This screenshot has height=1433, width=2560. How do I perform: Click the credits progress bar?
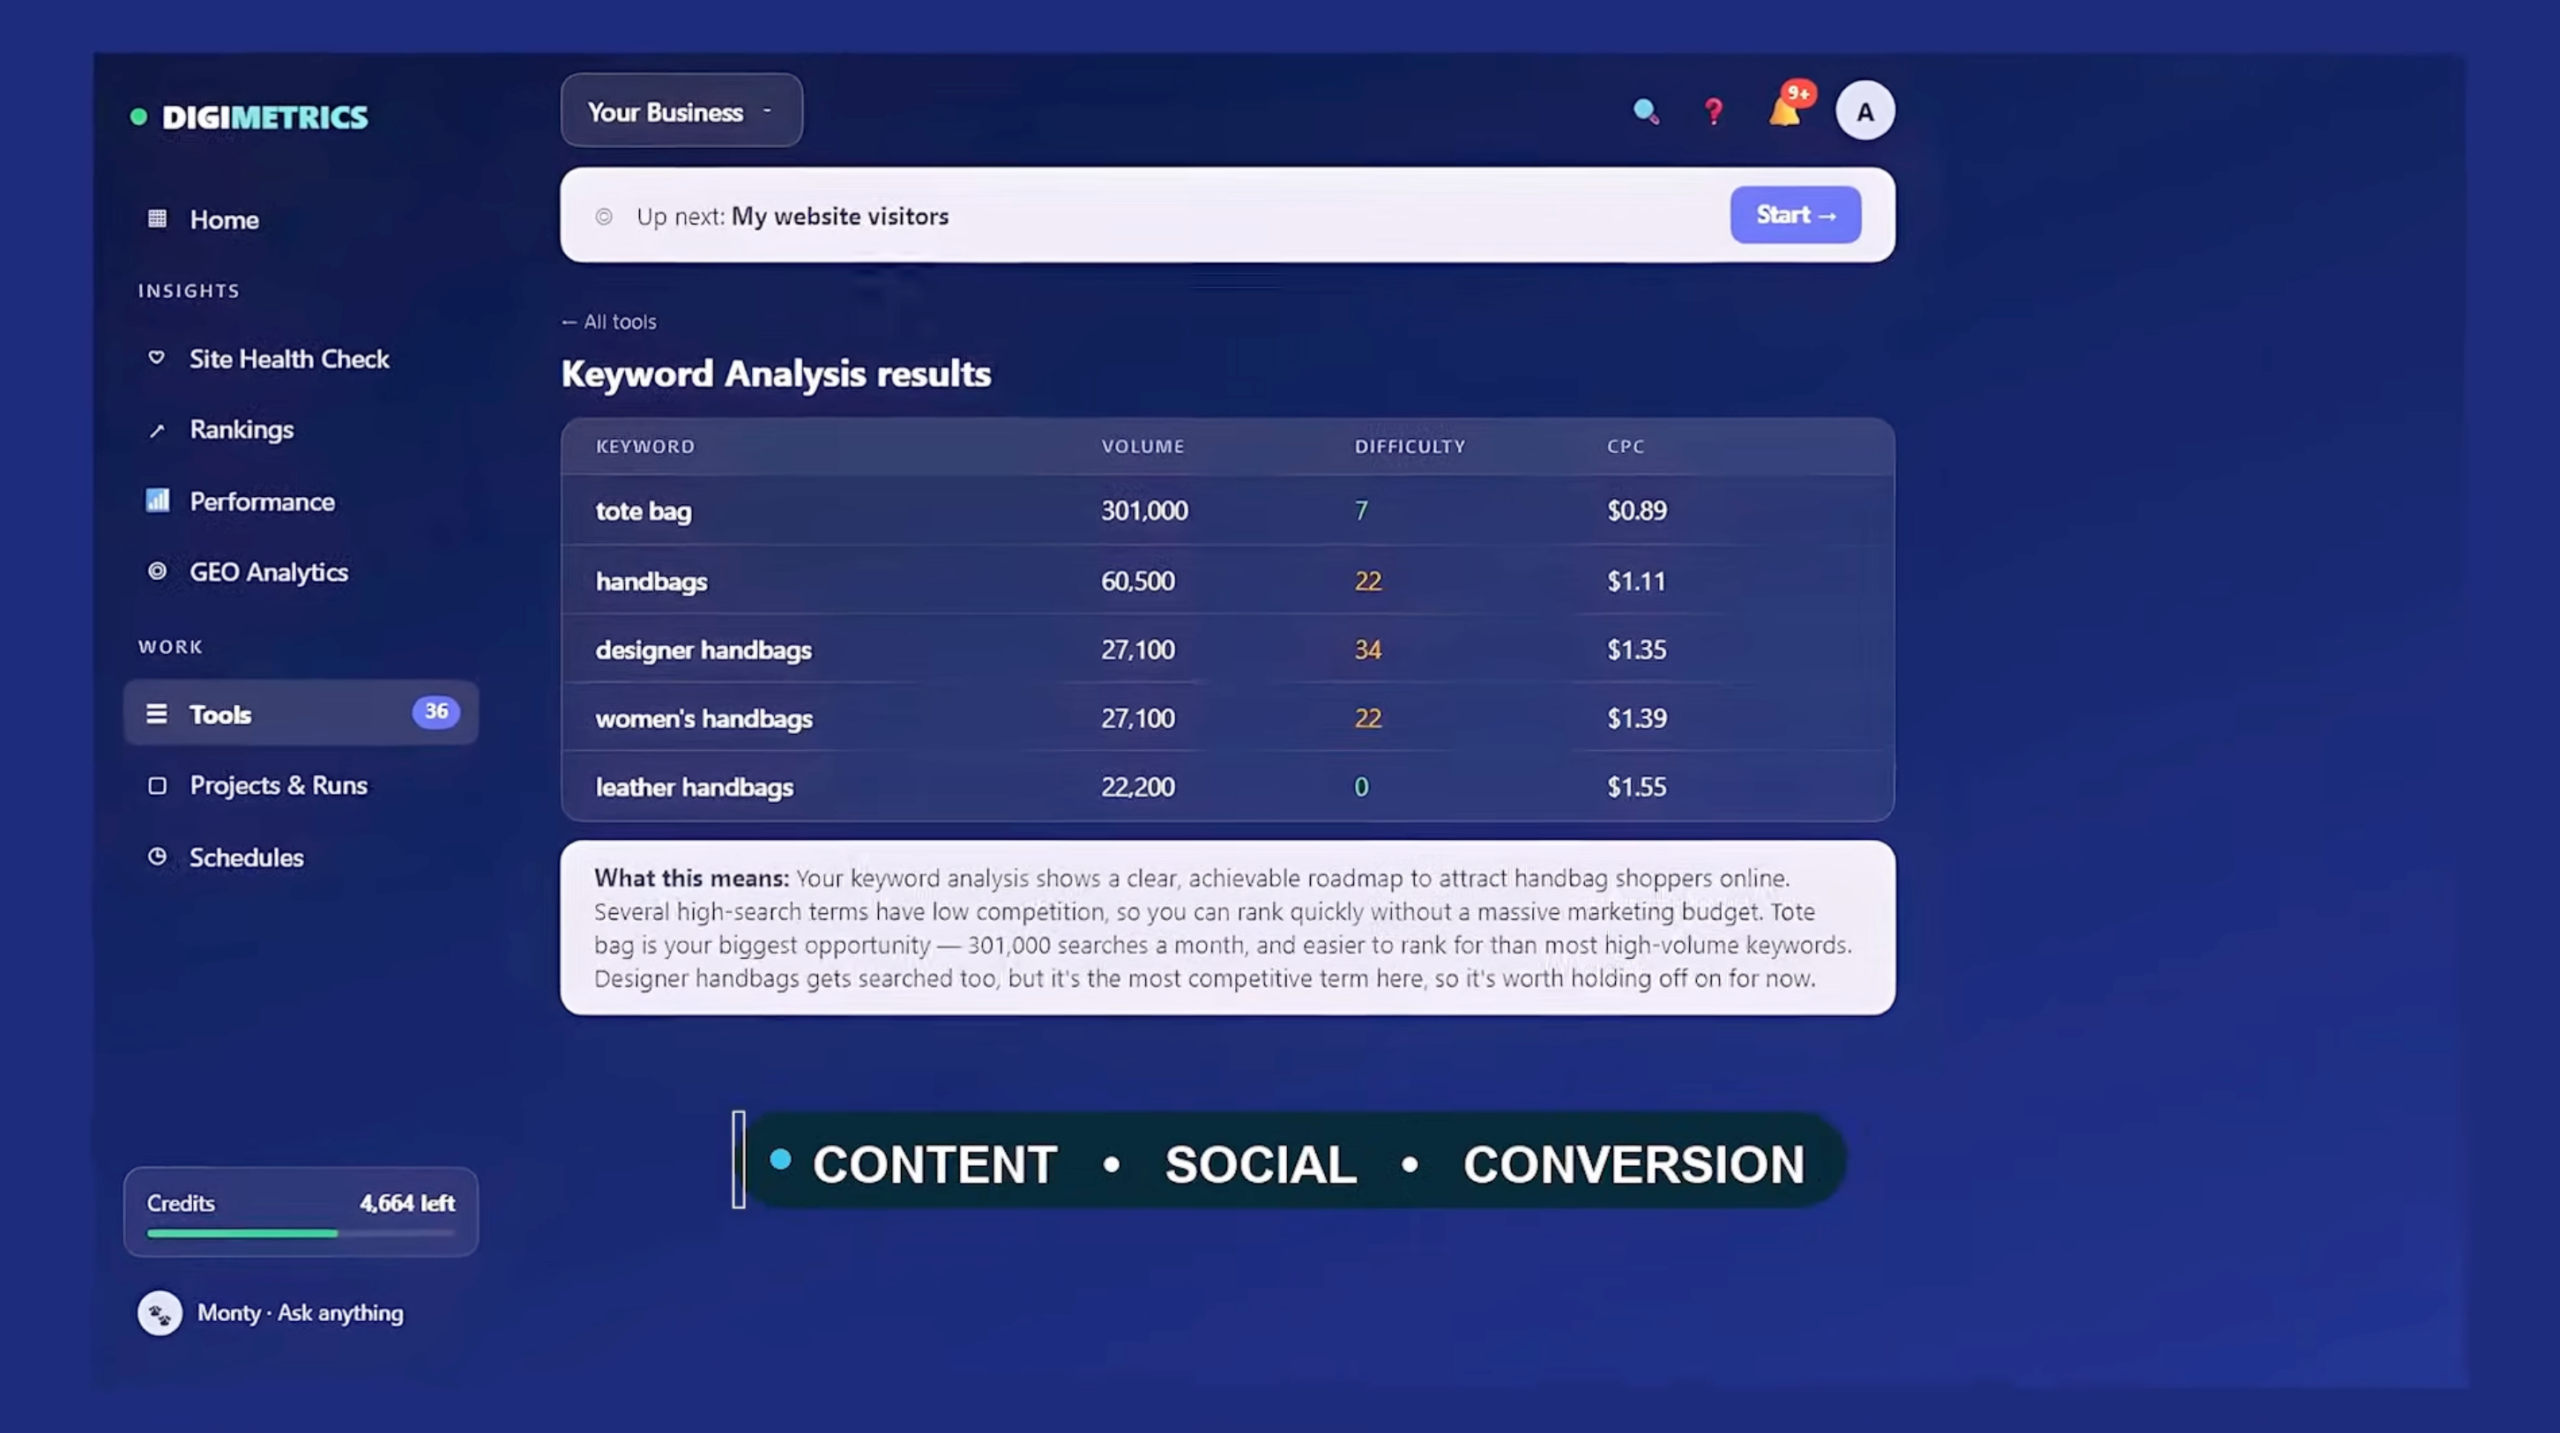[x=301, y=1234]
